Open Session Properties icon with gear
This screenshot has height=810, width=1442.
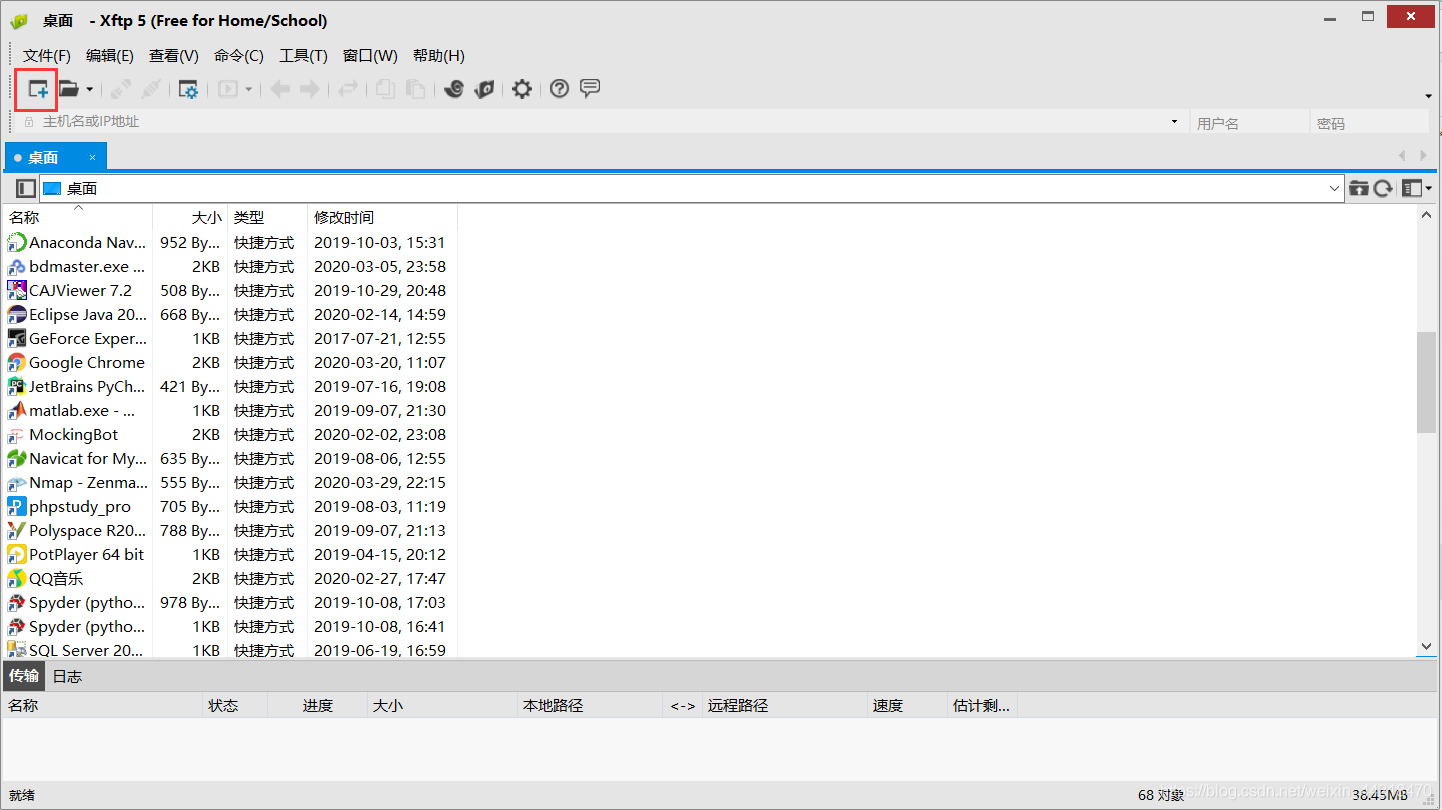point(188,89)
